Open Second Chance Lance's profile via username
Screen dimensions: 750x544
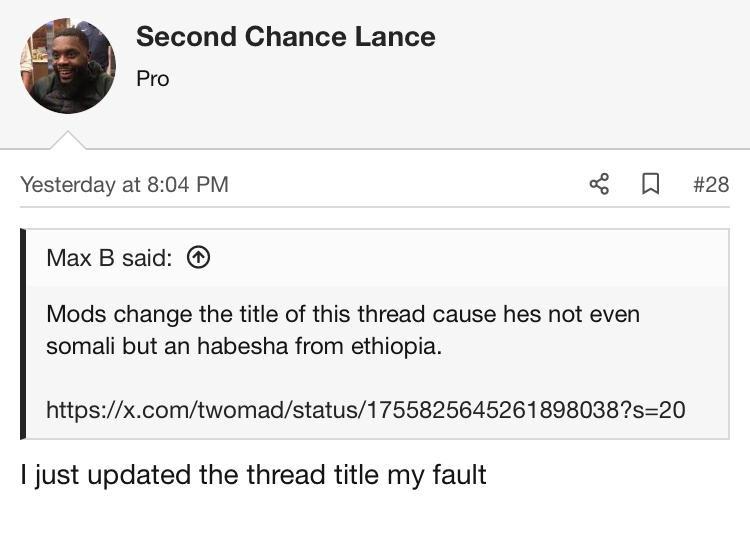click(286, 36)
